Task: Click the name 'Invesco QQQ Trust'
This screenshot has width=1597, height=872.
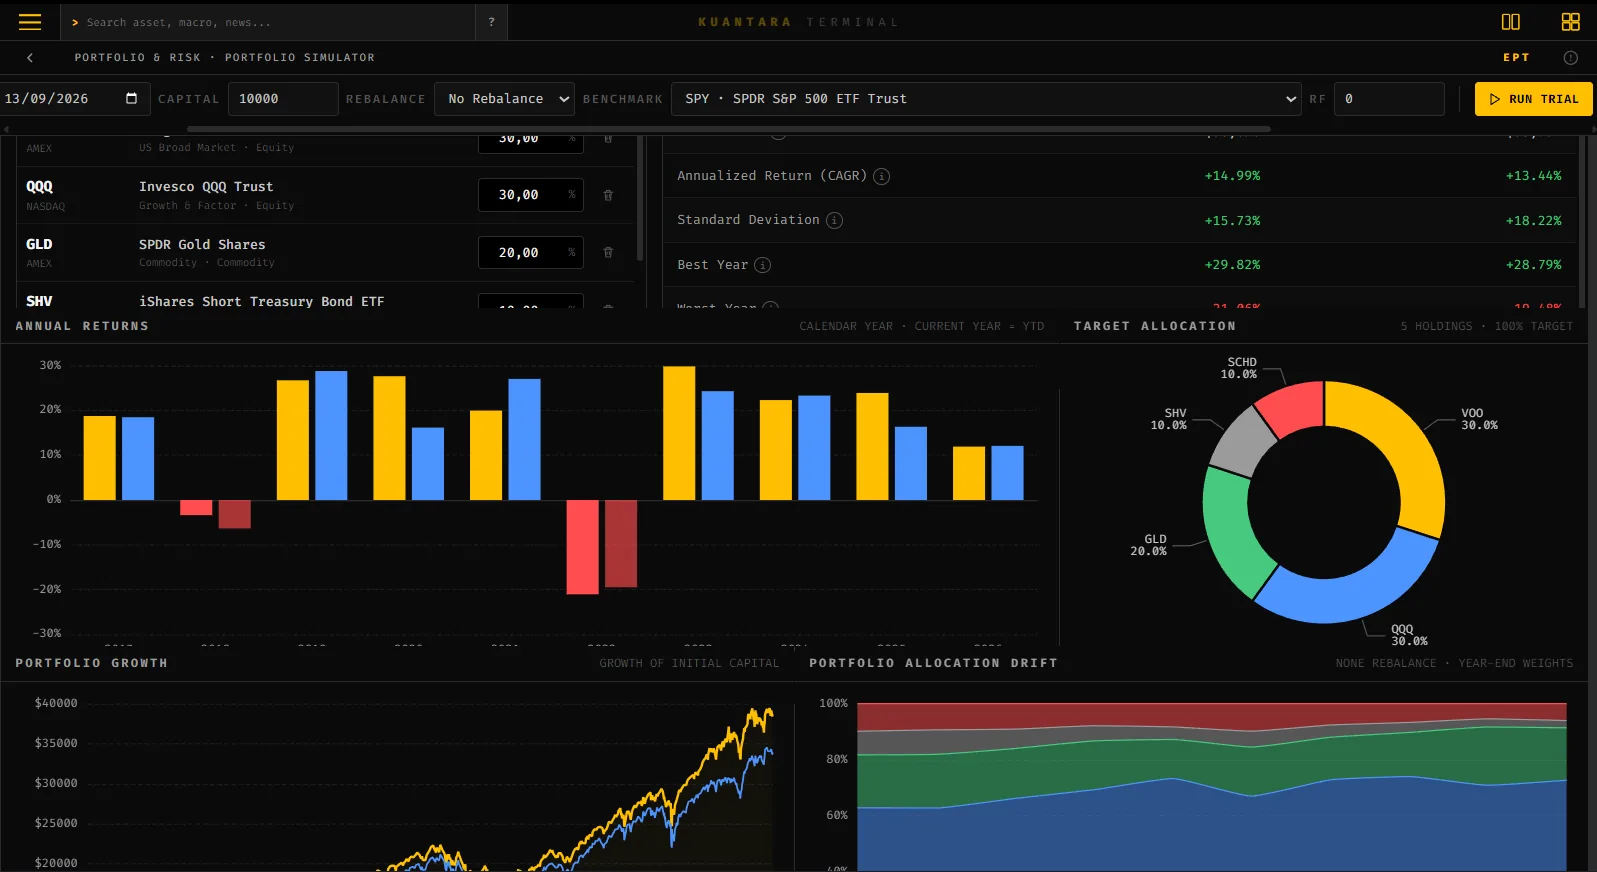Action: coord(206,187)
